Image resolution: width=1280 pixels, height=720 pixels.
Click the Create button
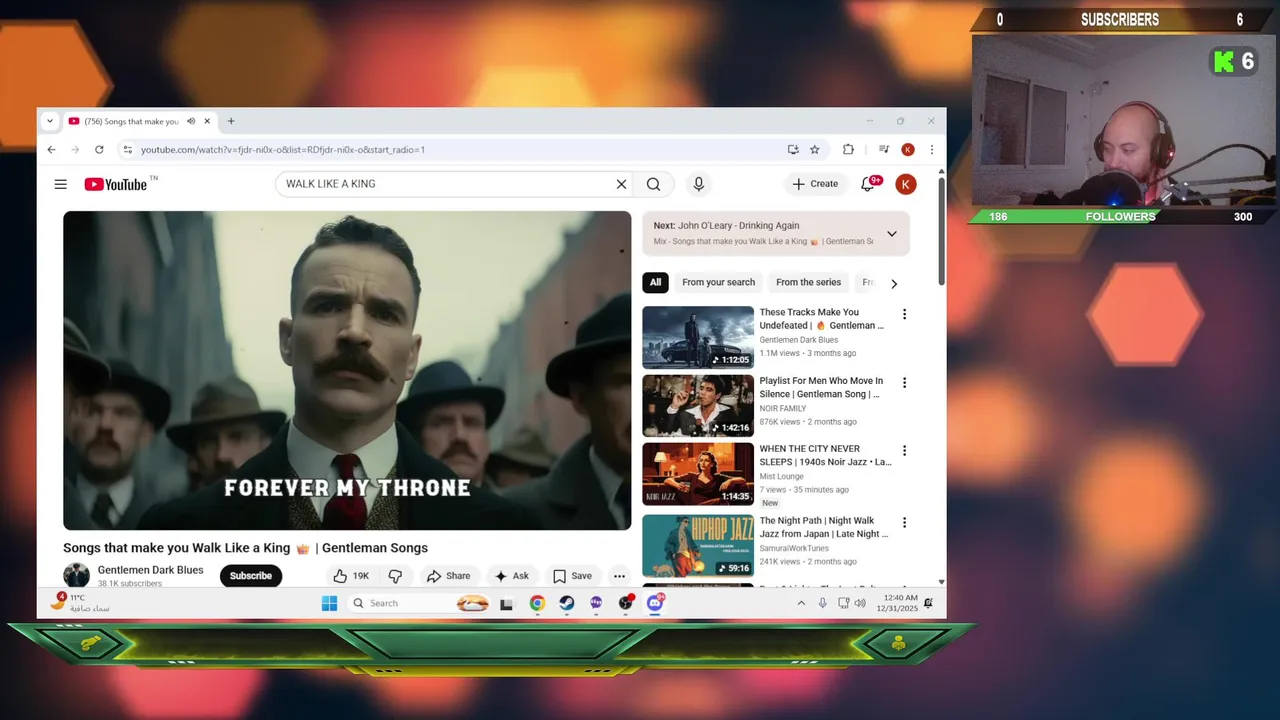[815, 184]
